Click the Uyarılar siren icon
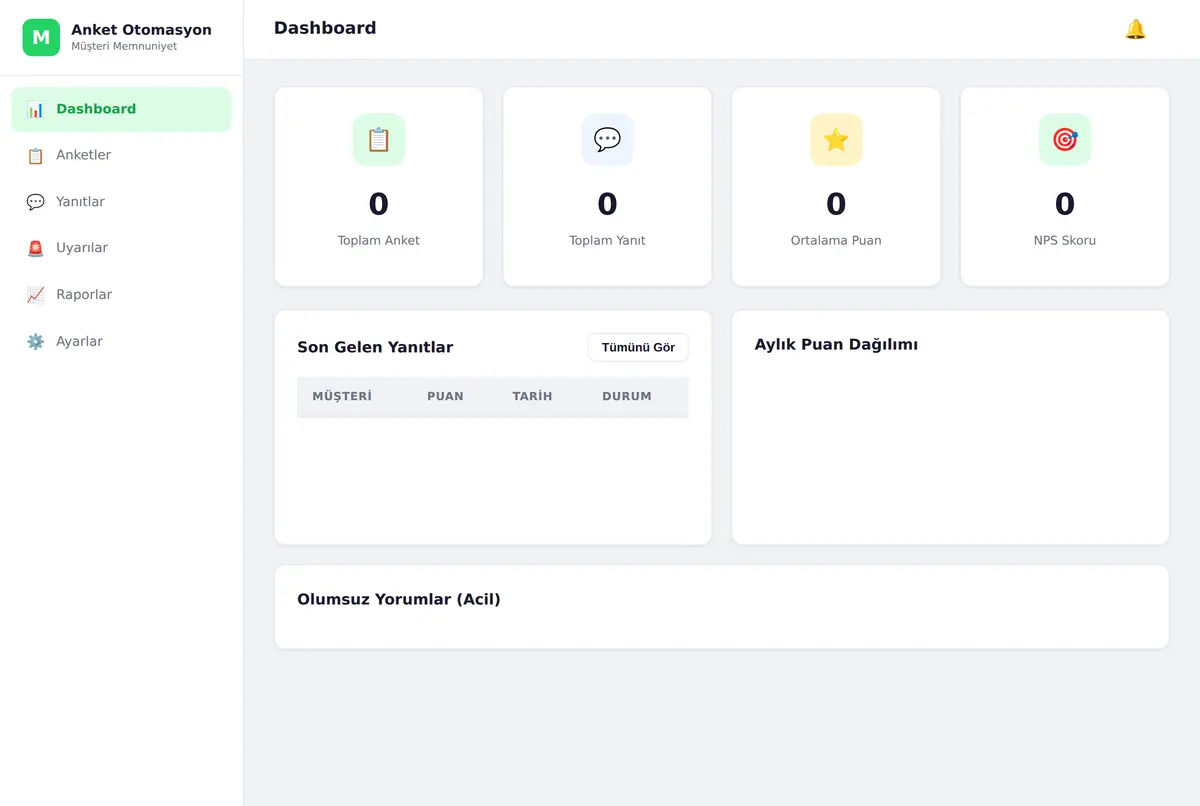 coord(35,248)
